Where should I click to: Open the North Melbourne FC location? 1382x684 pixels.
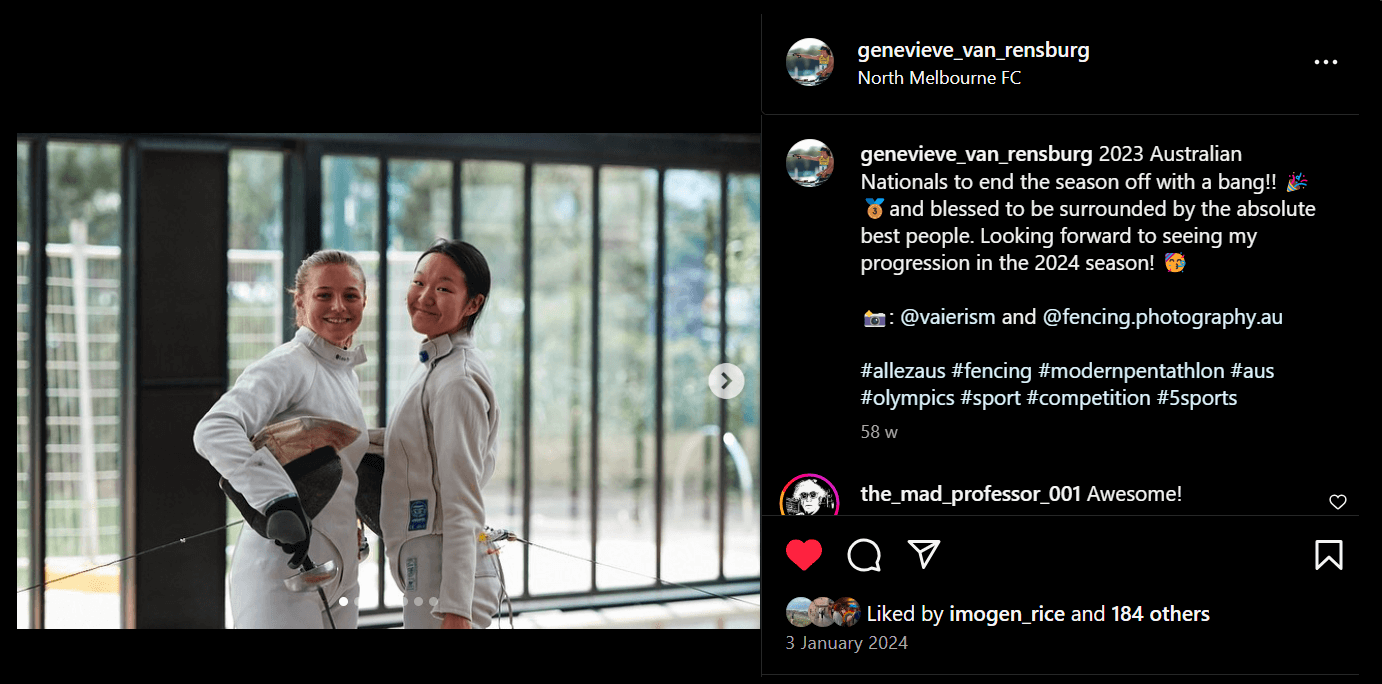tap(939, 78)
